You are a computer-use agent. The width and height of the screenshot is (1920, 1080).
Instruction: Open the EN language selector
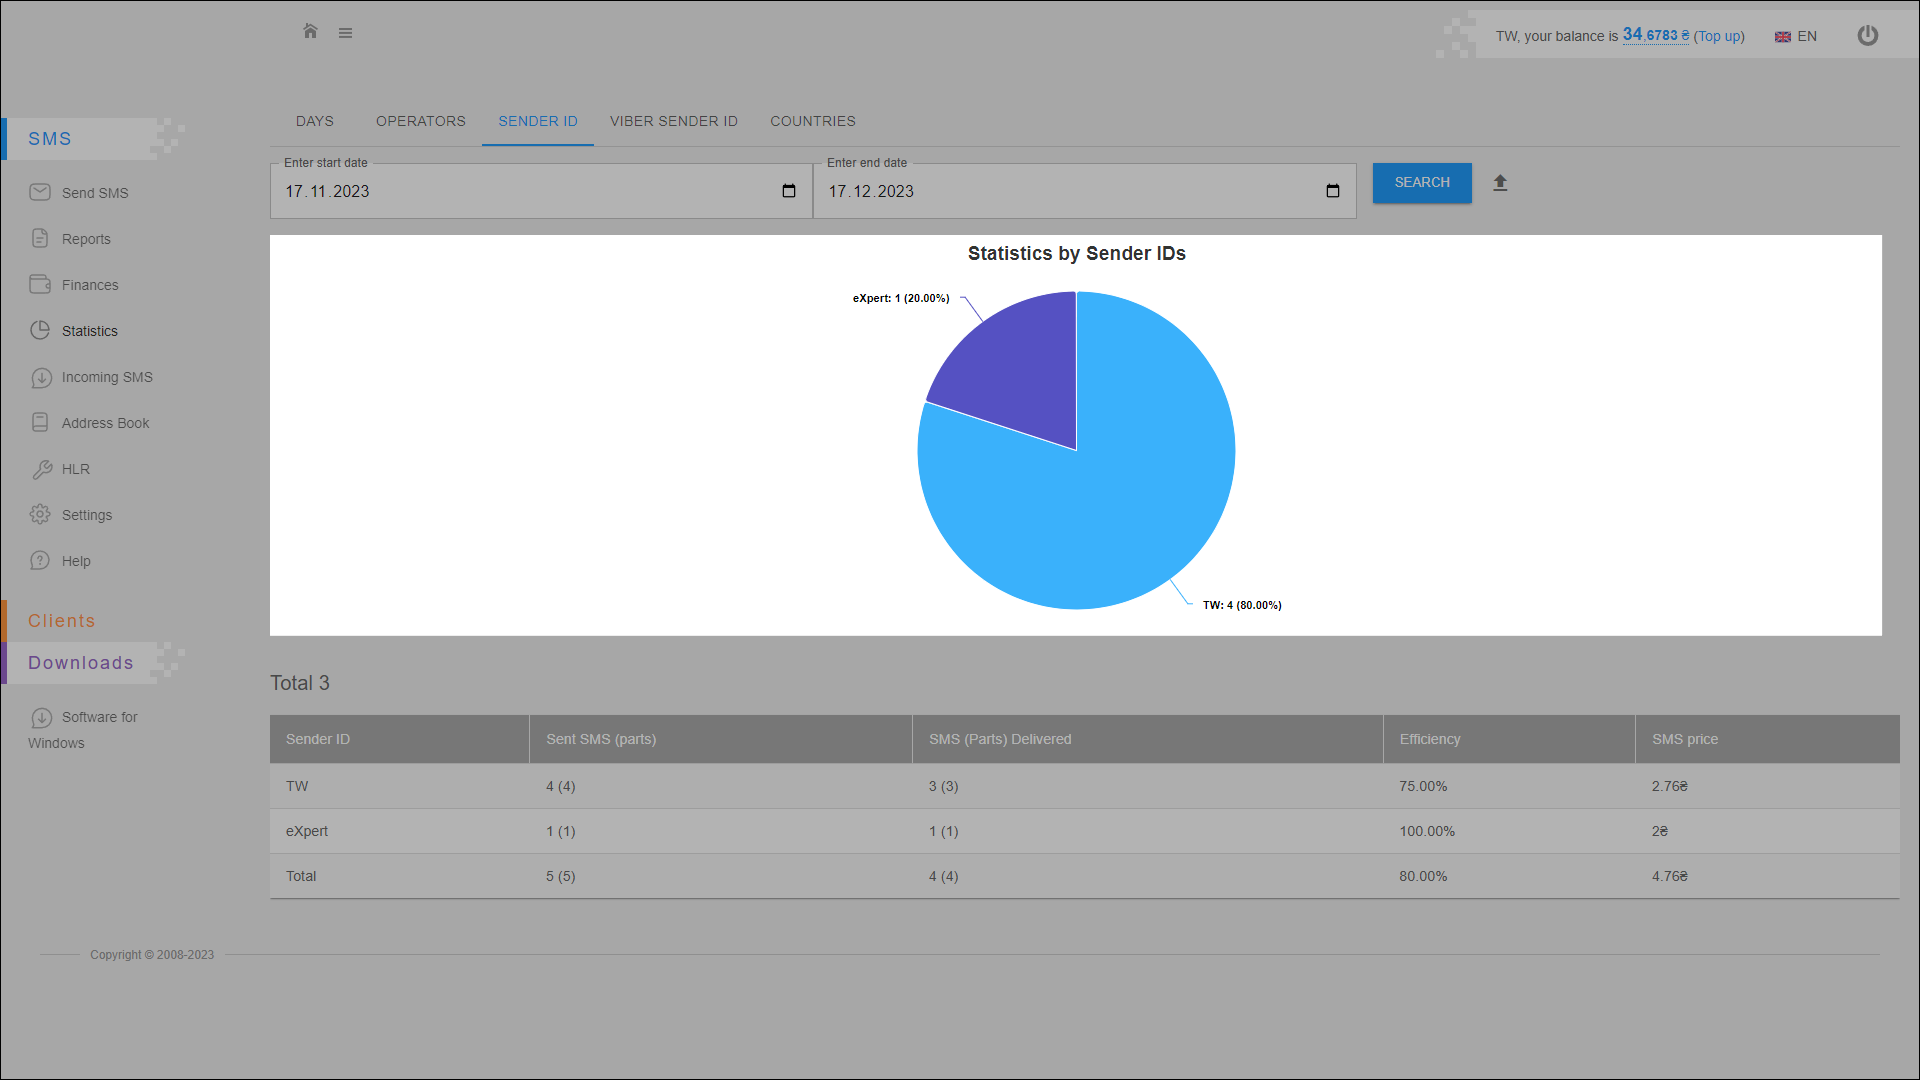[1796, 36]
